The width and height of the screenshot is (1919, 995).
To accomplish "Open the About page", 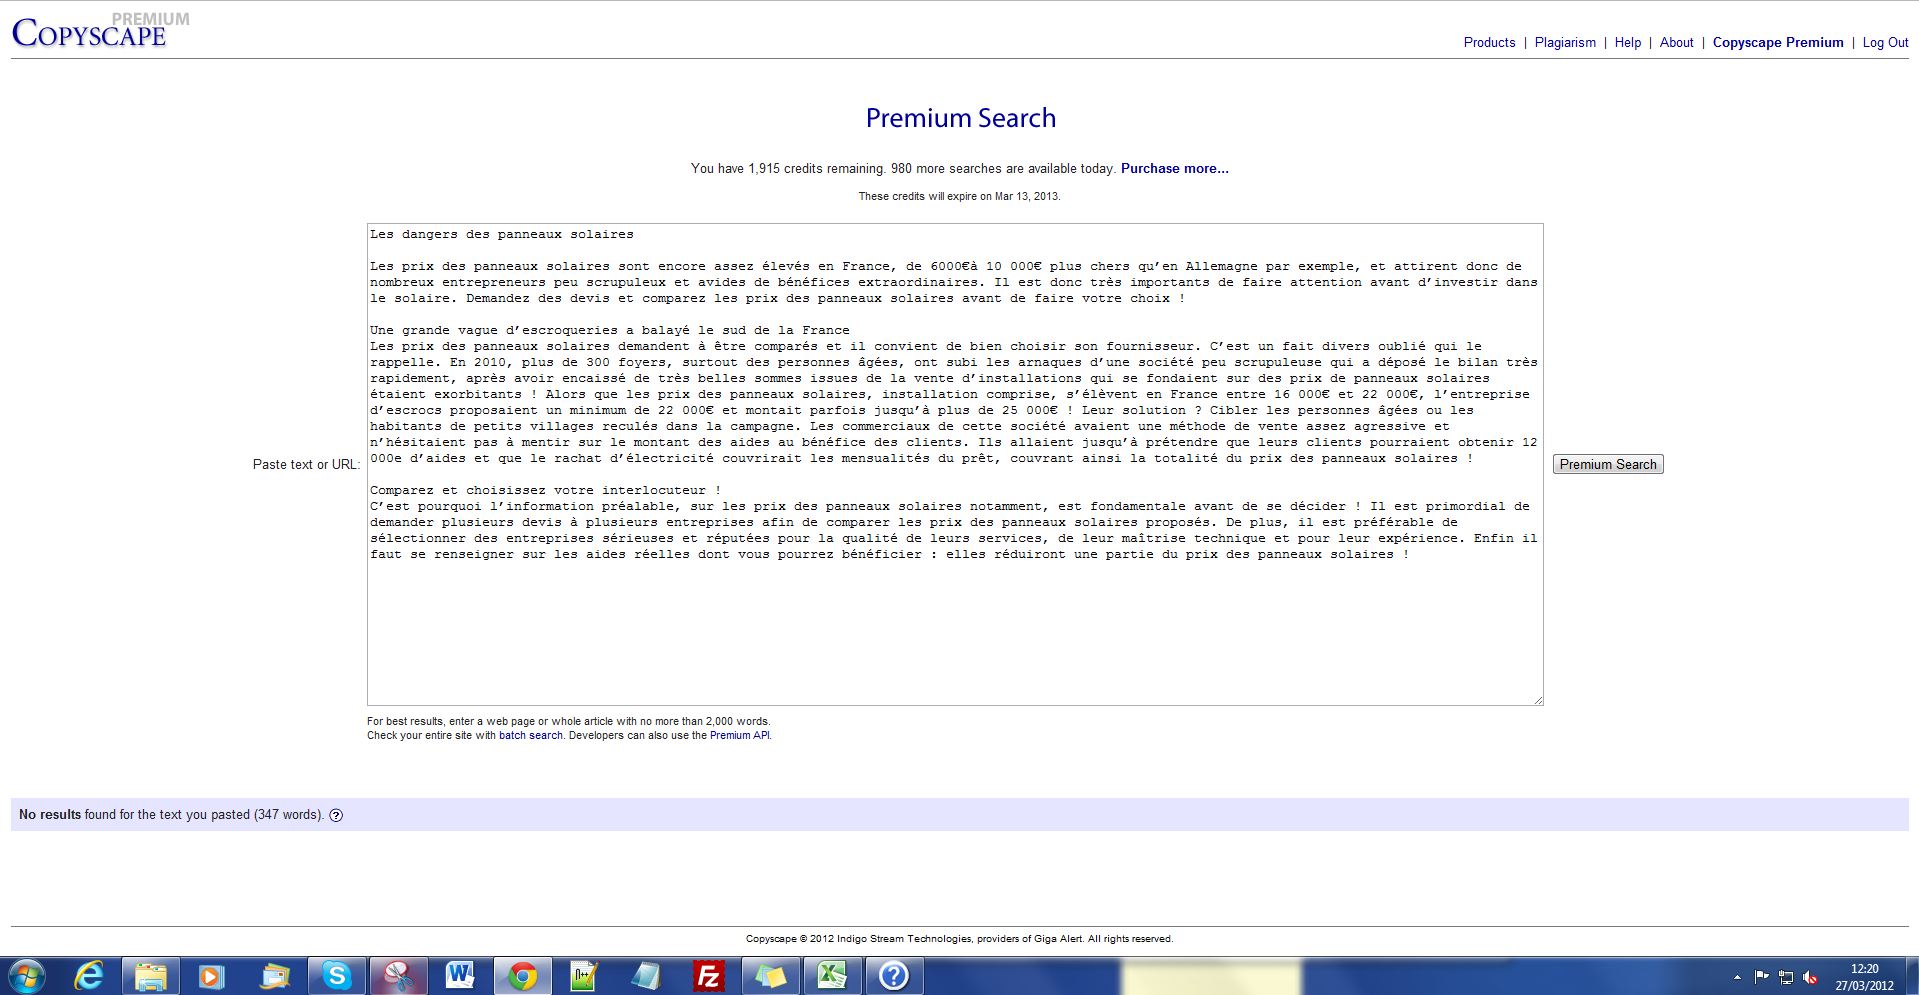I will 1676,42.
